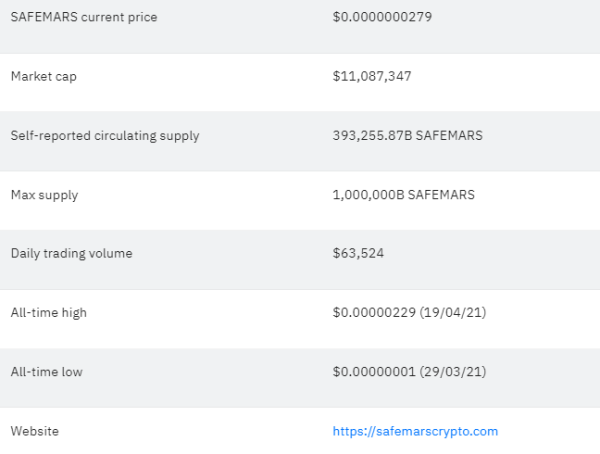Click the market cap value $11,087,347
The image size is (600, 454).
coord(372,76)
